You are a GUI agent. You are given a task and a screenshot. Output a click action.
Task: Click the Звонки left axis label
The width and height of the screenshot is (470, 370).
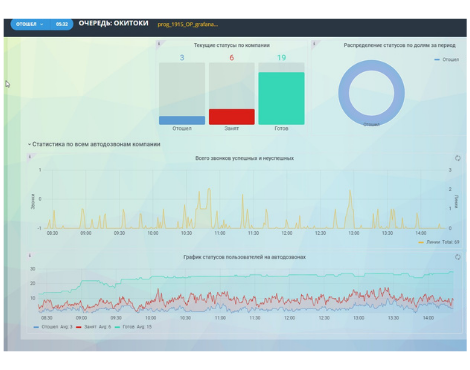coord(33,202)
